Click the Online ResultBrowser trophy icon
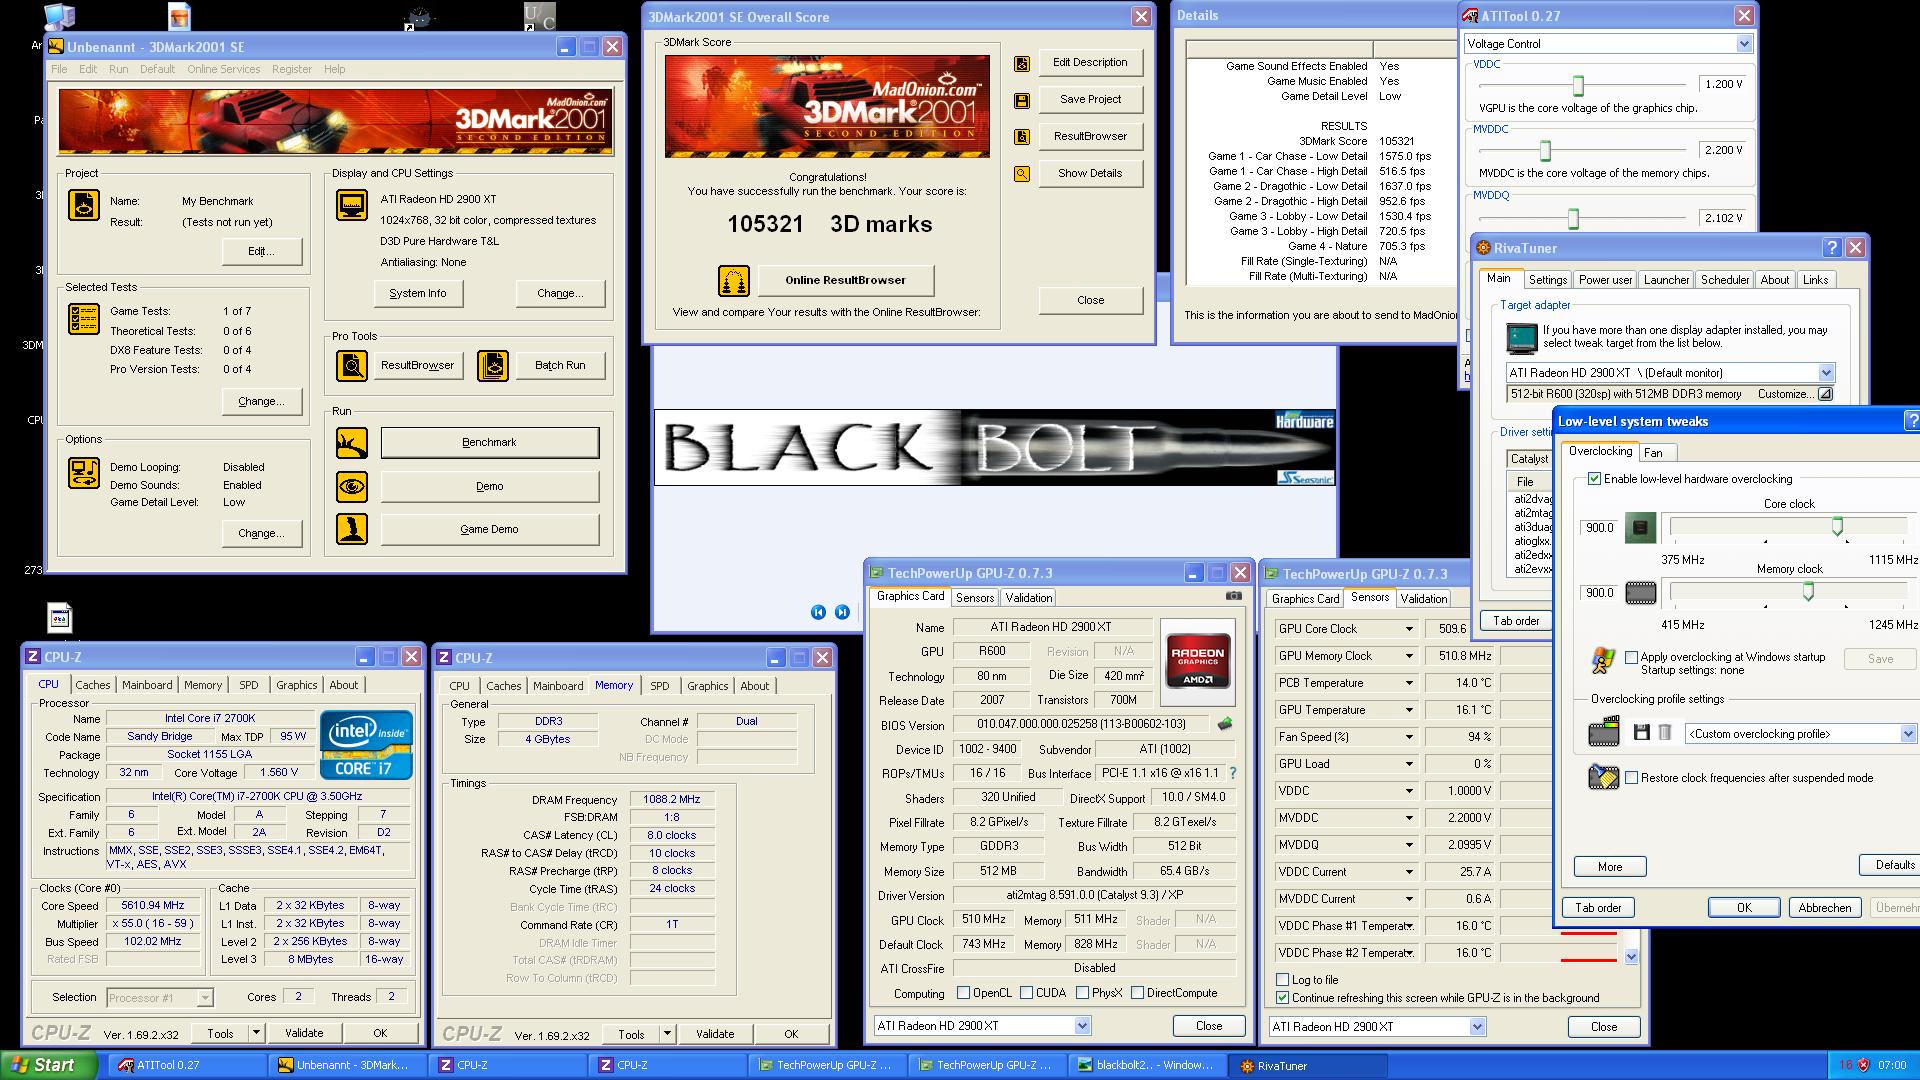1920x1080 pixels. pyautogui.click(x=734, y=281)
